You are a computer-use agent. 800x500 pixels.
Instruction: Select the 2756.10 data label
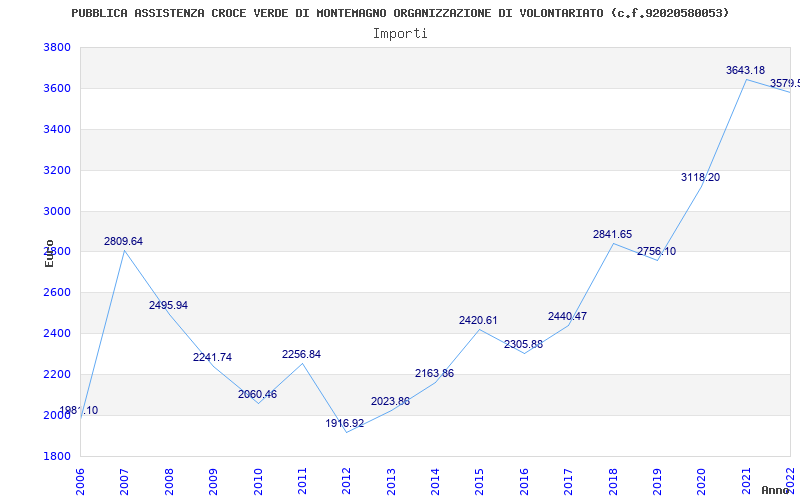pos(656,251)
